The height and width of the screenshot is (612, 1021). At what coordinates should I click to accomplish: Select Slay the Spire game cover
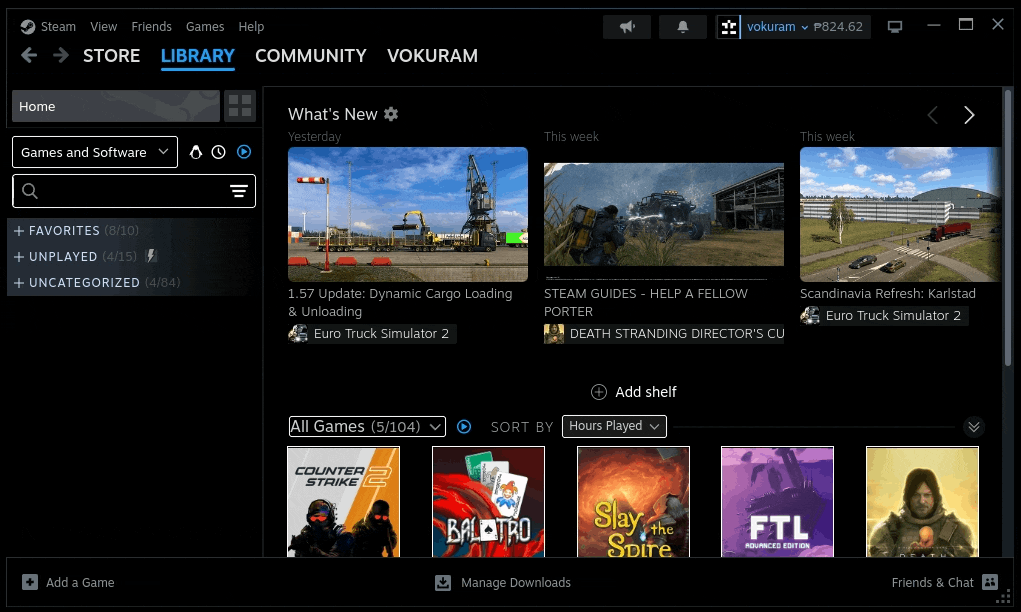(633, 502)
